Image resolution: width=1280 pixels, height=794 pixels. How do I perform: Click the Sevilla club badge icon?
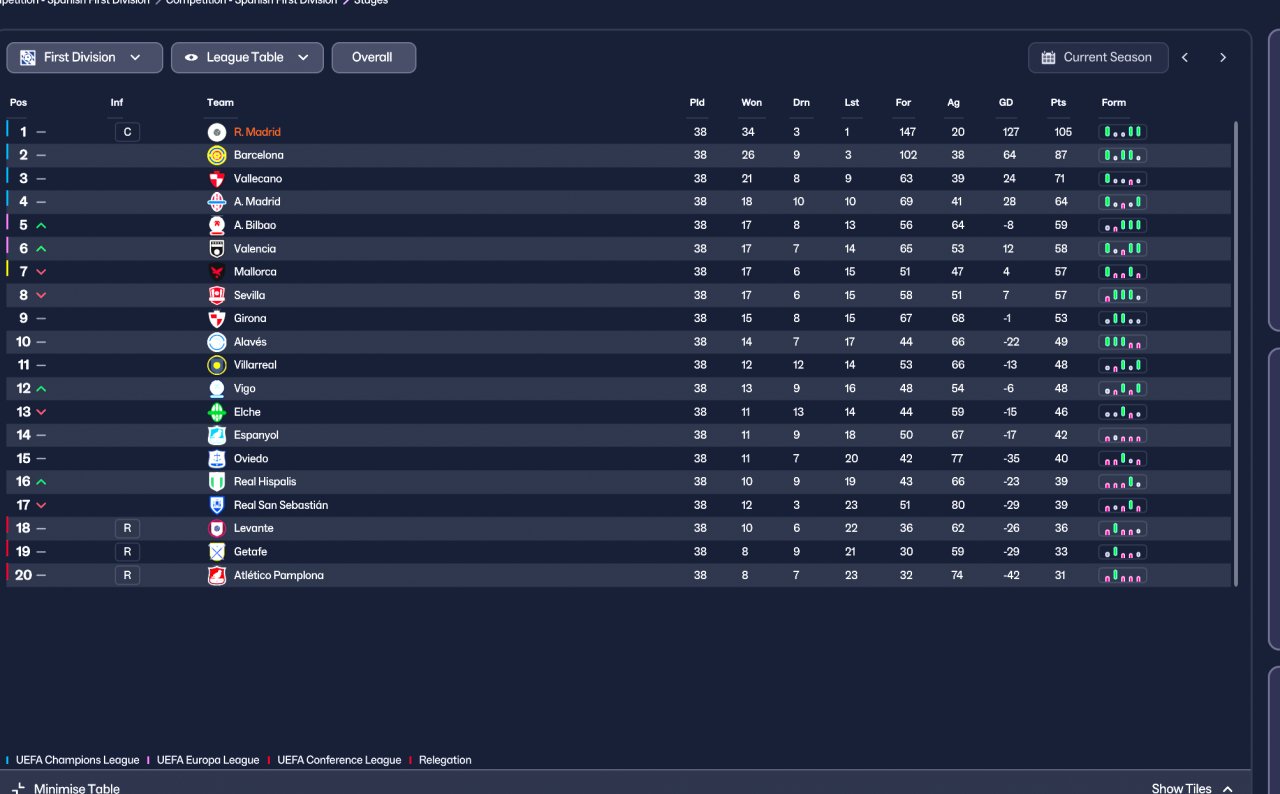pyautogui.click(x=217, y=295)
